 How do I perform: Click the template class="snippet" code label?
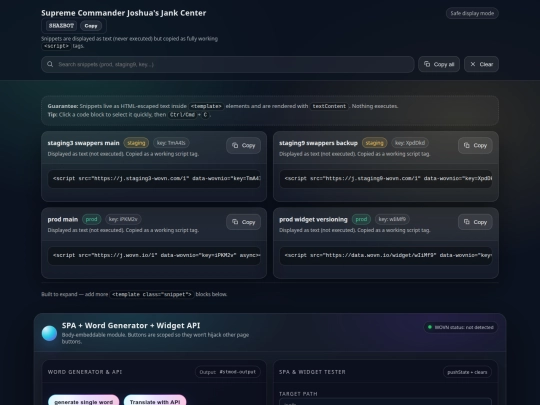[x=152, y=294]
